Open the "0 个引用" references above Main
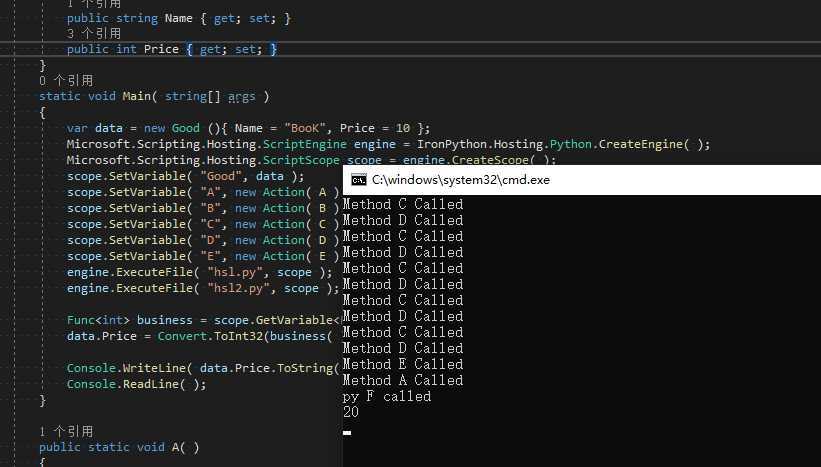The height and width of the screenshot is (467, 821). click(x=66, y=80)
